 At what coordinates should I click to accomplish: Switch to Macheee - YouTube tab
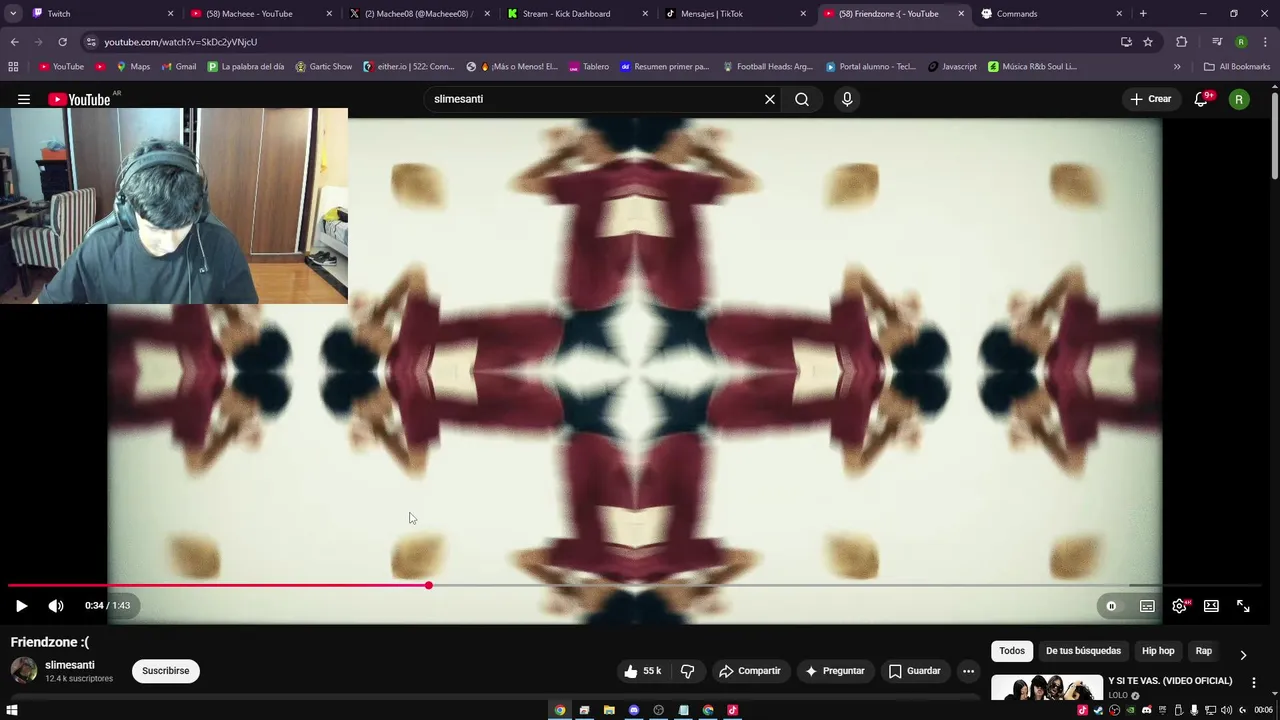261,14
